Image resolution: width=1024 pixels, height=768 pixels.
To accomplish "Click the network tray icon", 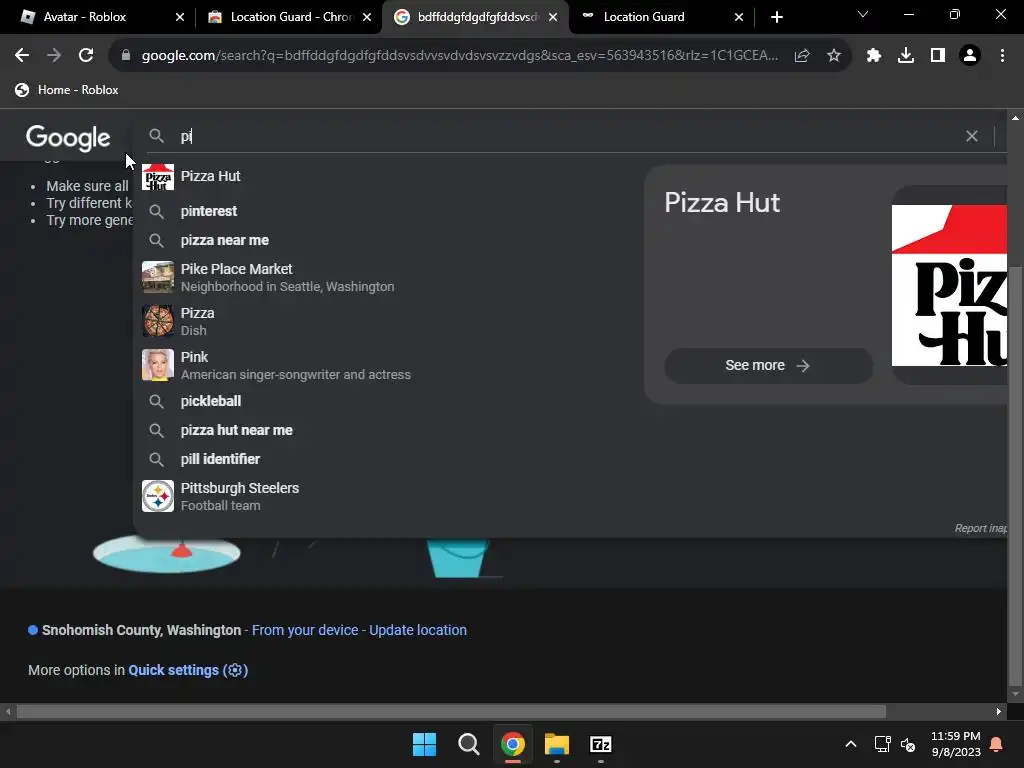I will pos(882,744).
